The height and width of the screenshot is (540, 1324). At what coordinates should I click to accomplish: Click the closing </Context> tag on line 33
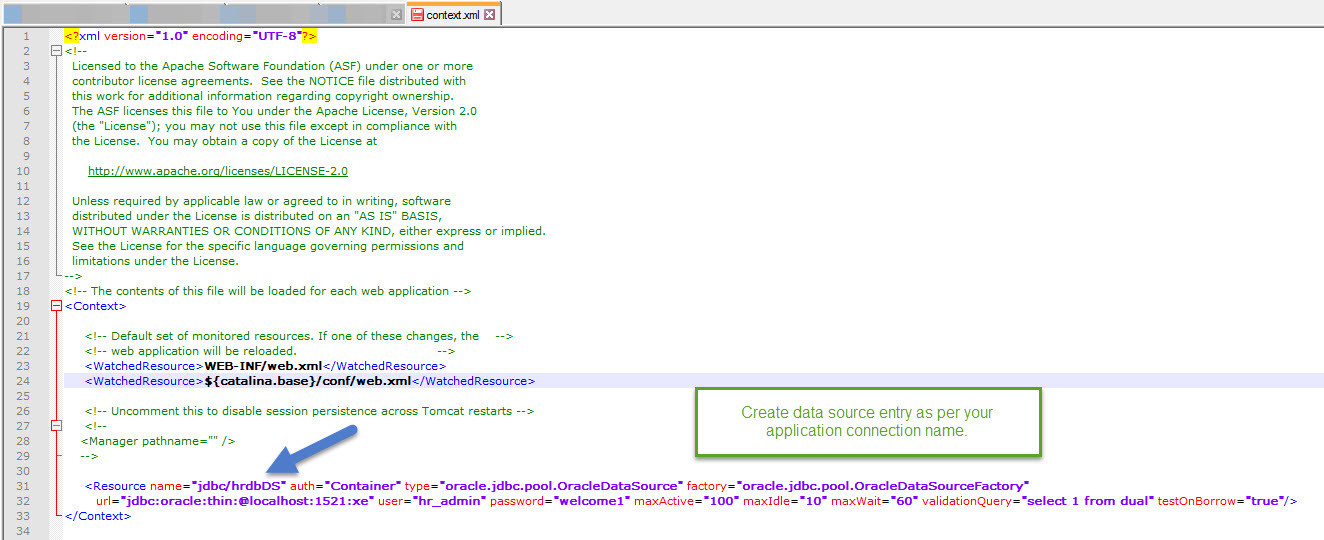(x=98, y=516)
